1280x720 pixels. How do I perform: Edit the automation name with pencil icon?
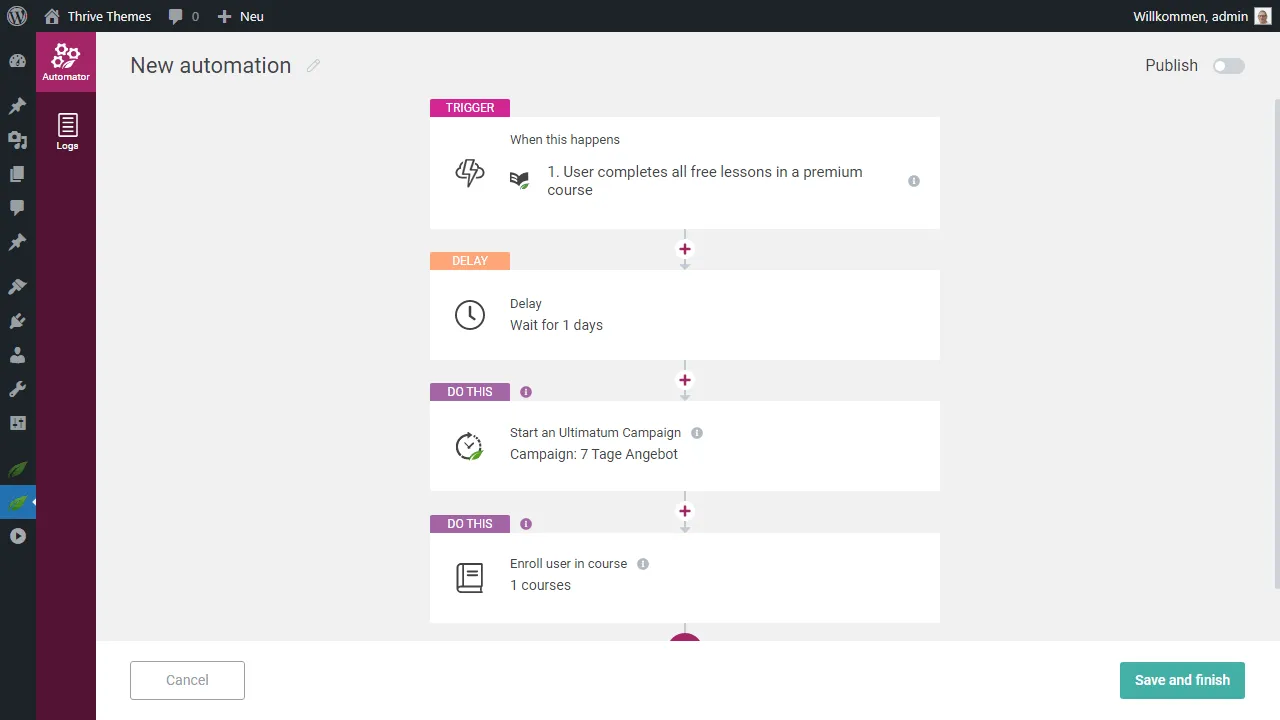point(313,65)
